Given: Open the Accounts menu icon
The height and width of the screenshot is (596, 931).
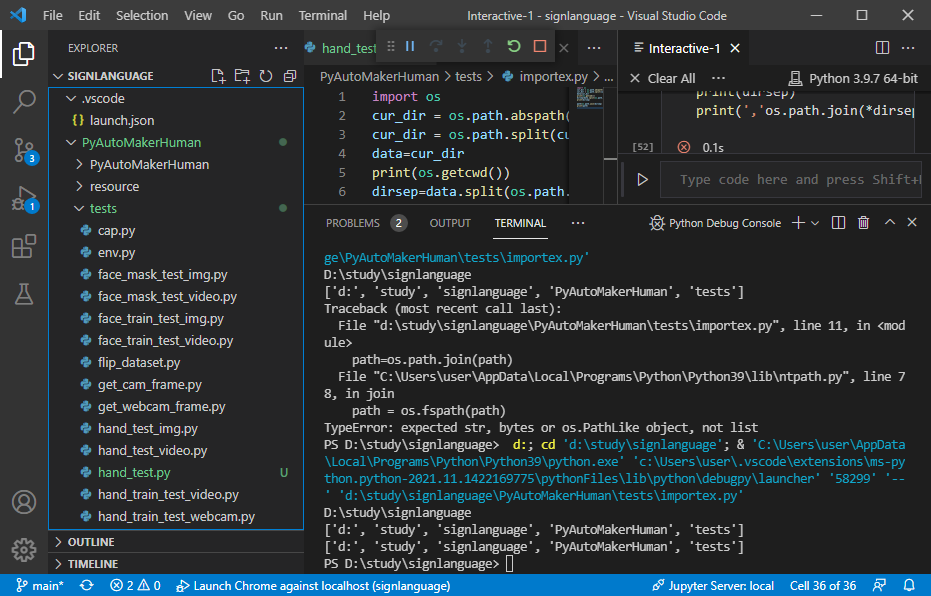Looking at the screenshot, I should coord(24,502).
